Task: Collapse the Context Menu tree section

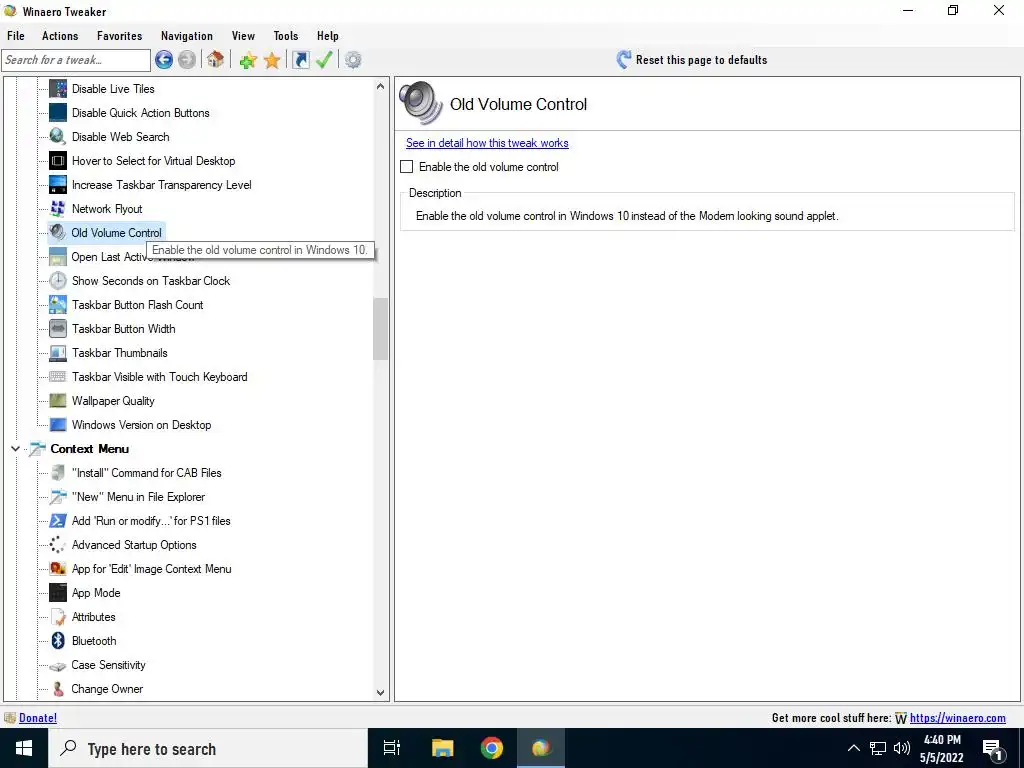Action: [16, 449]
